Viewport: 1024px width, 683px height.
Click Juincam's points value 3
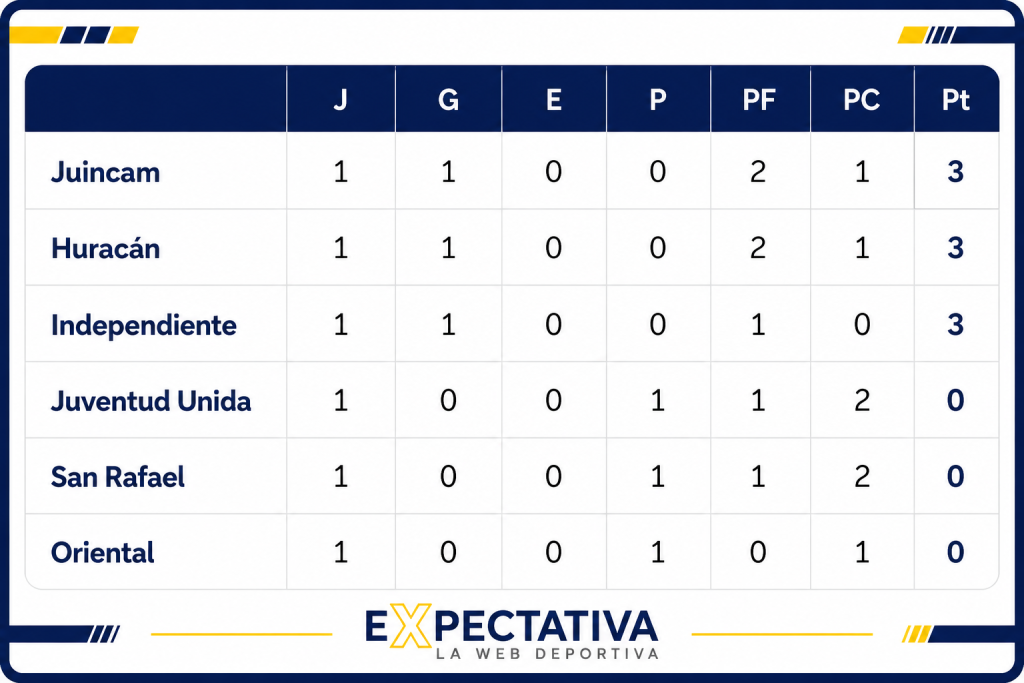tap(955, 172)
